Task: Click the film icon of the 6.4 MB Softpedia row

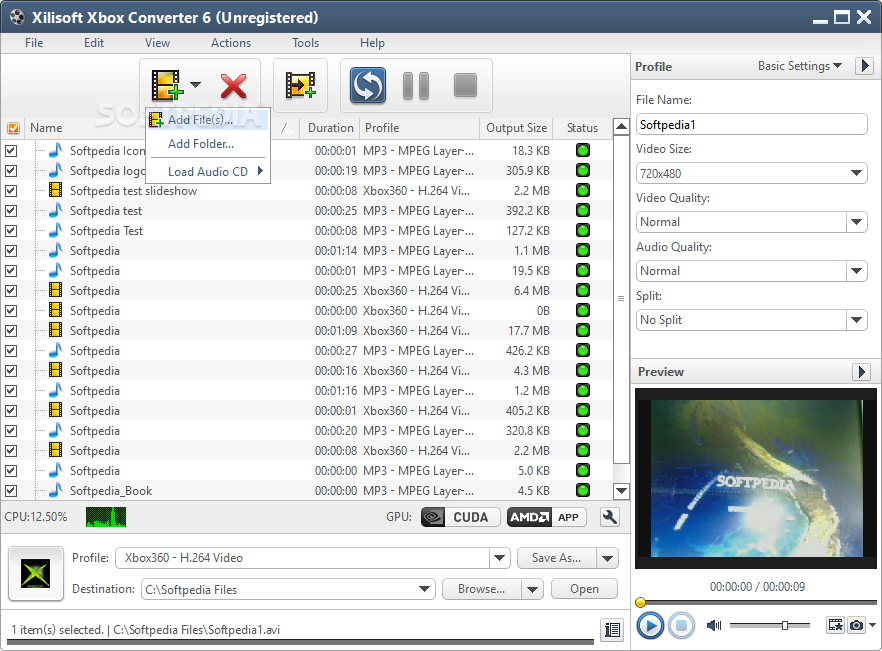Action: (55, 290)
